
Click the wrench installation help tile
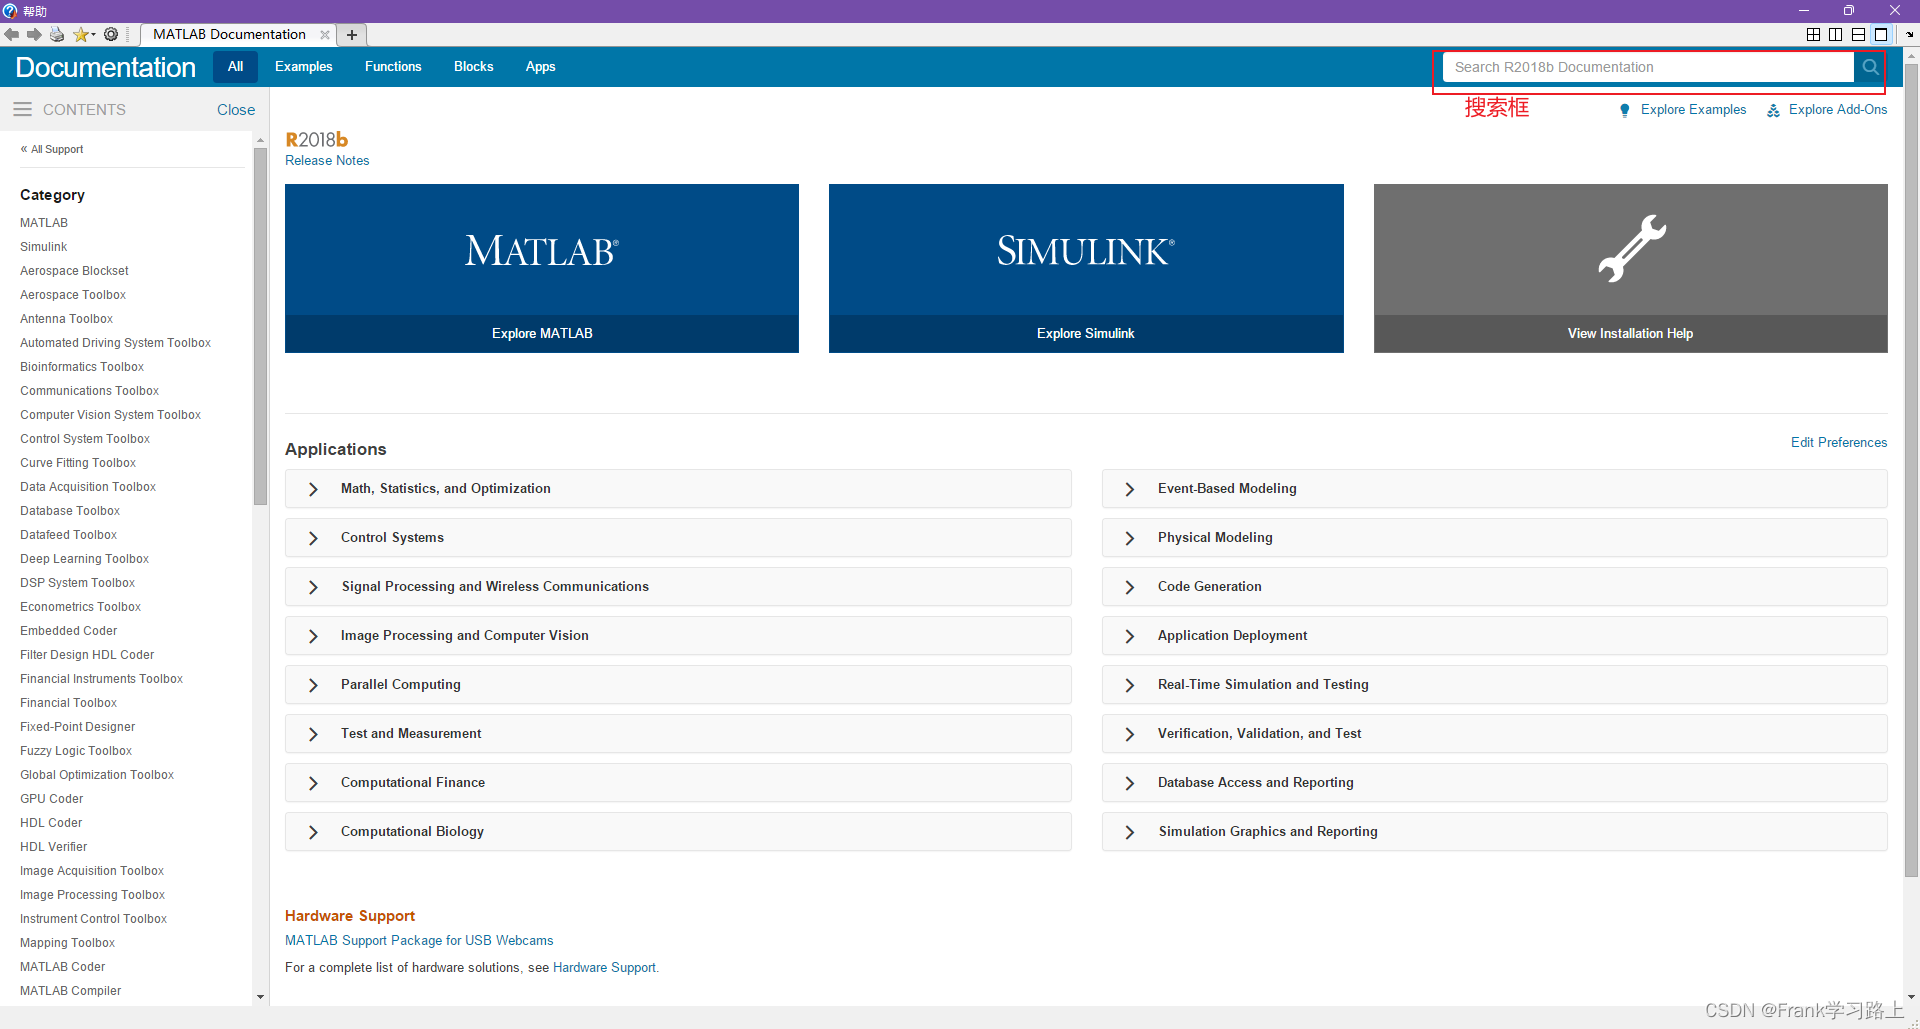tap(1631, 248)
